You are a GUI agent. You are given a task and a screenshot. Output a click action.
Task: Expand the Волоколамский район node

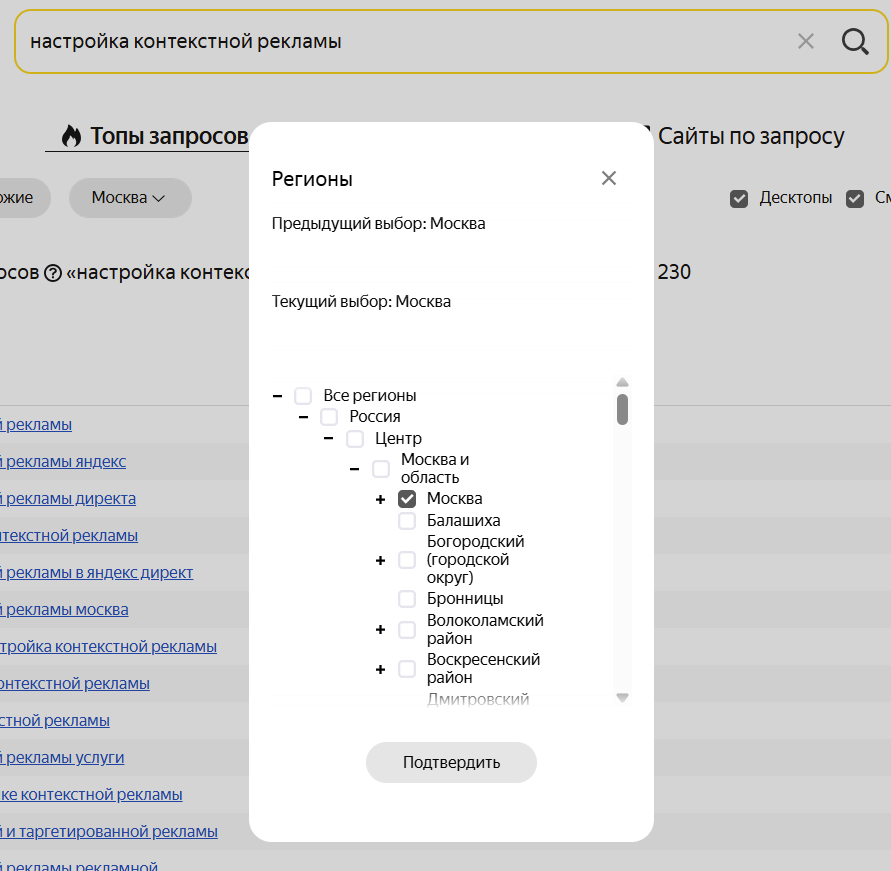point(380,630)
